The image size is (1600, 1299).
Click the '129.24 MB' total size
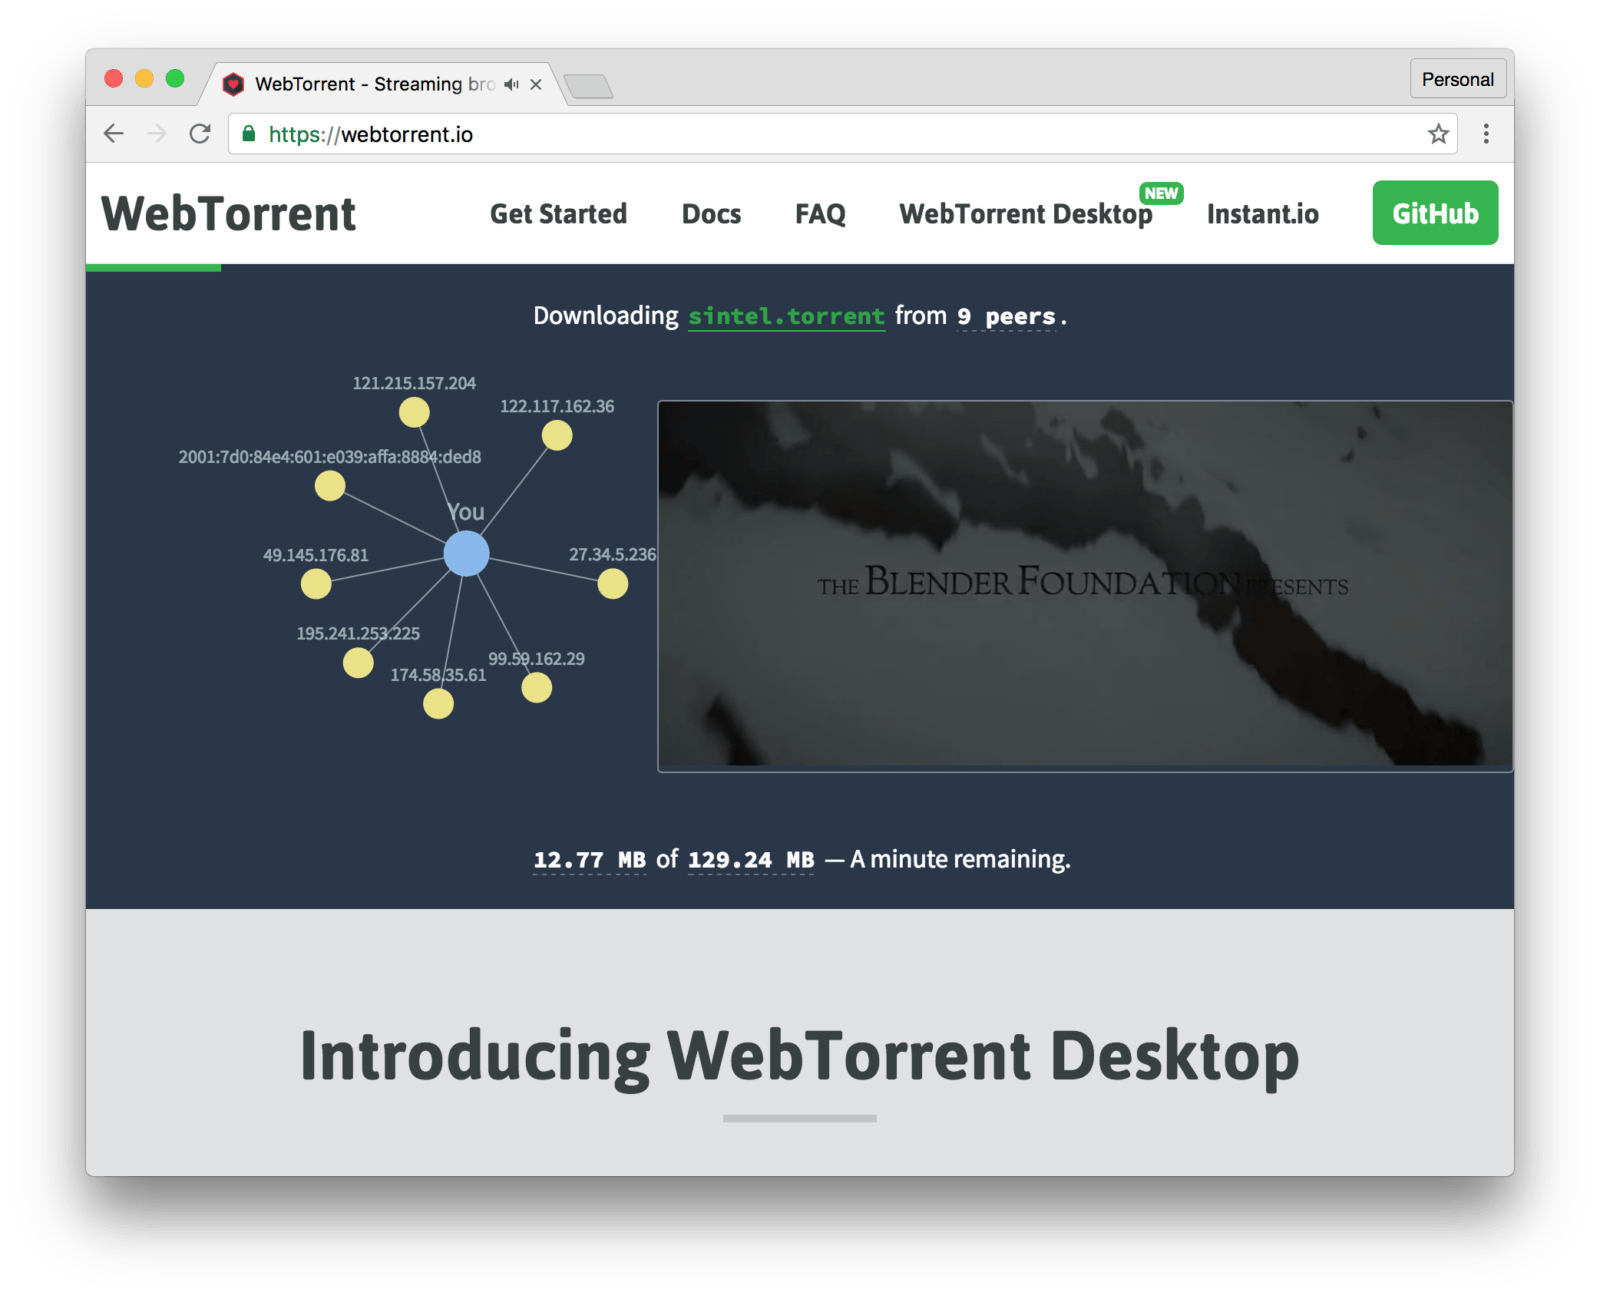751,860
